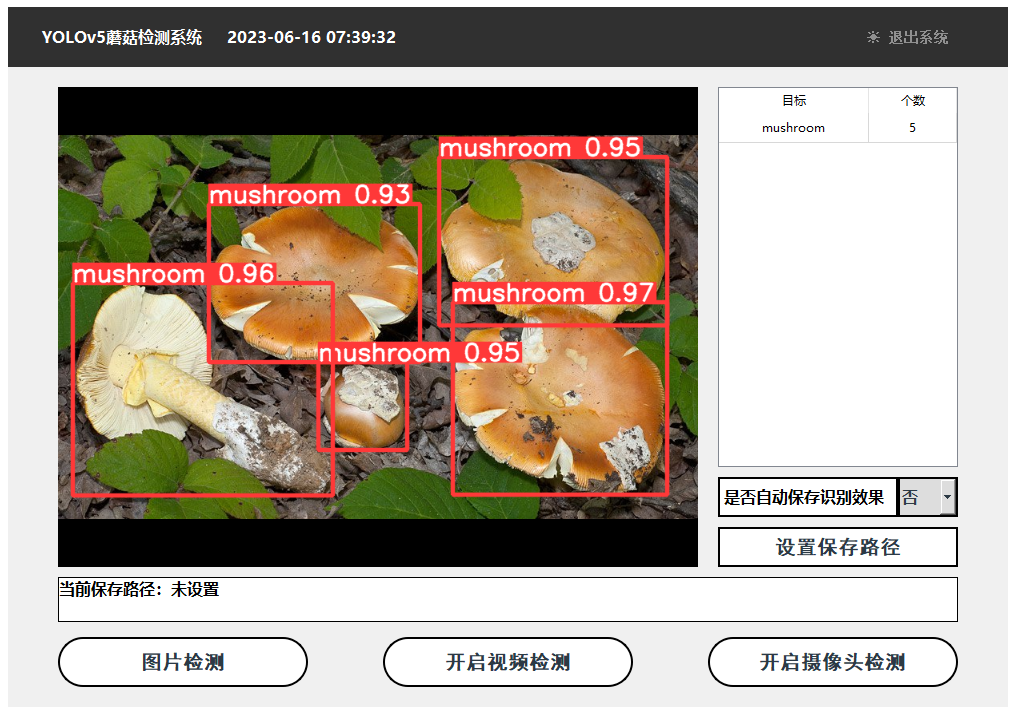
Task: Click the sun icon beside 退出系统
Action: pos(873,38)
